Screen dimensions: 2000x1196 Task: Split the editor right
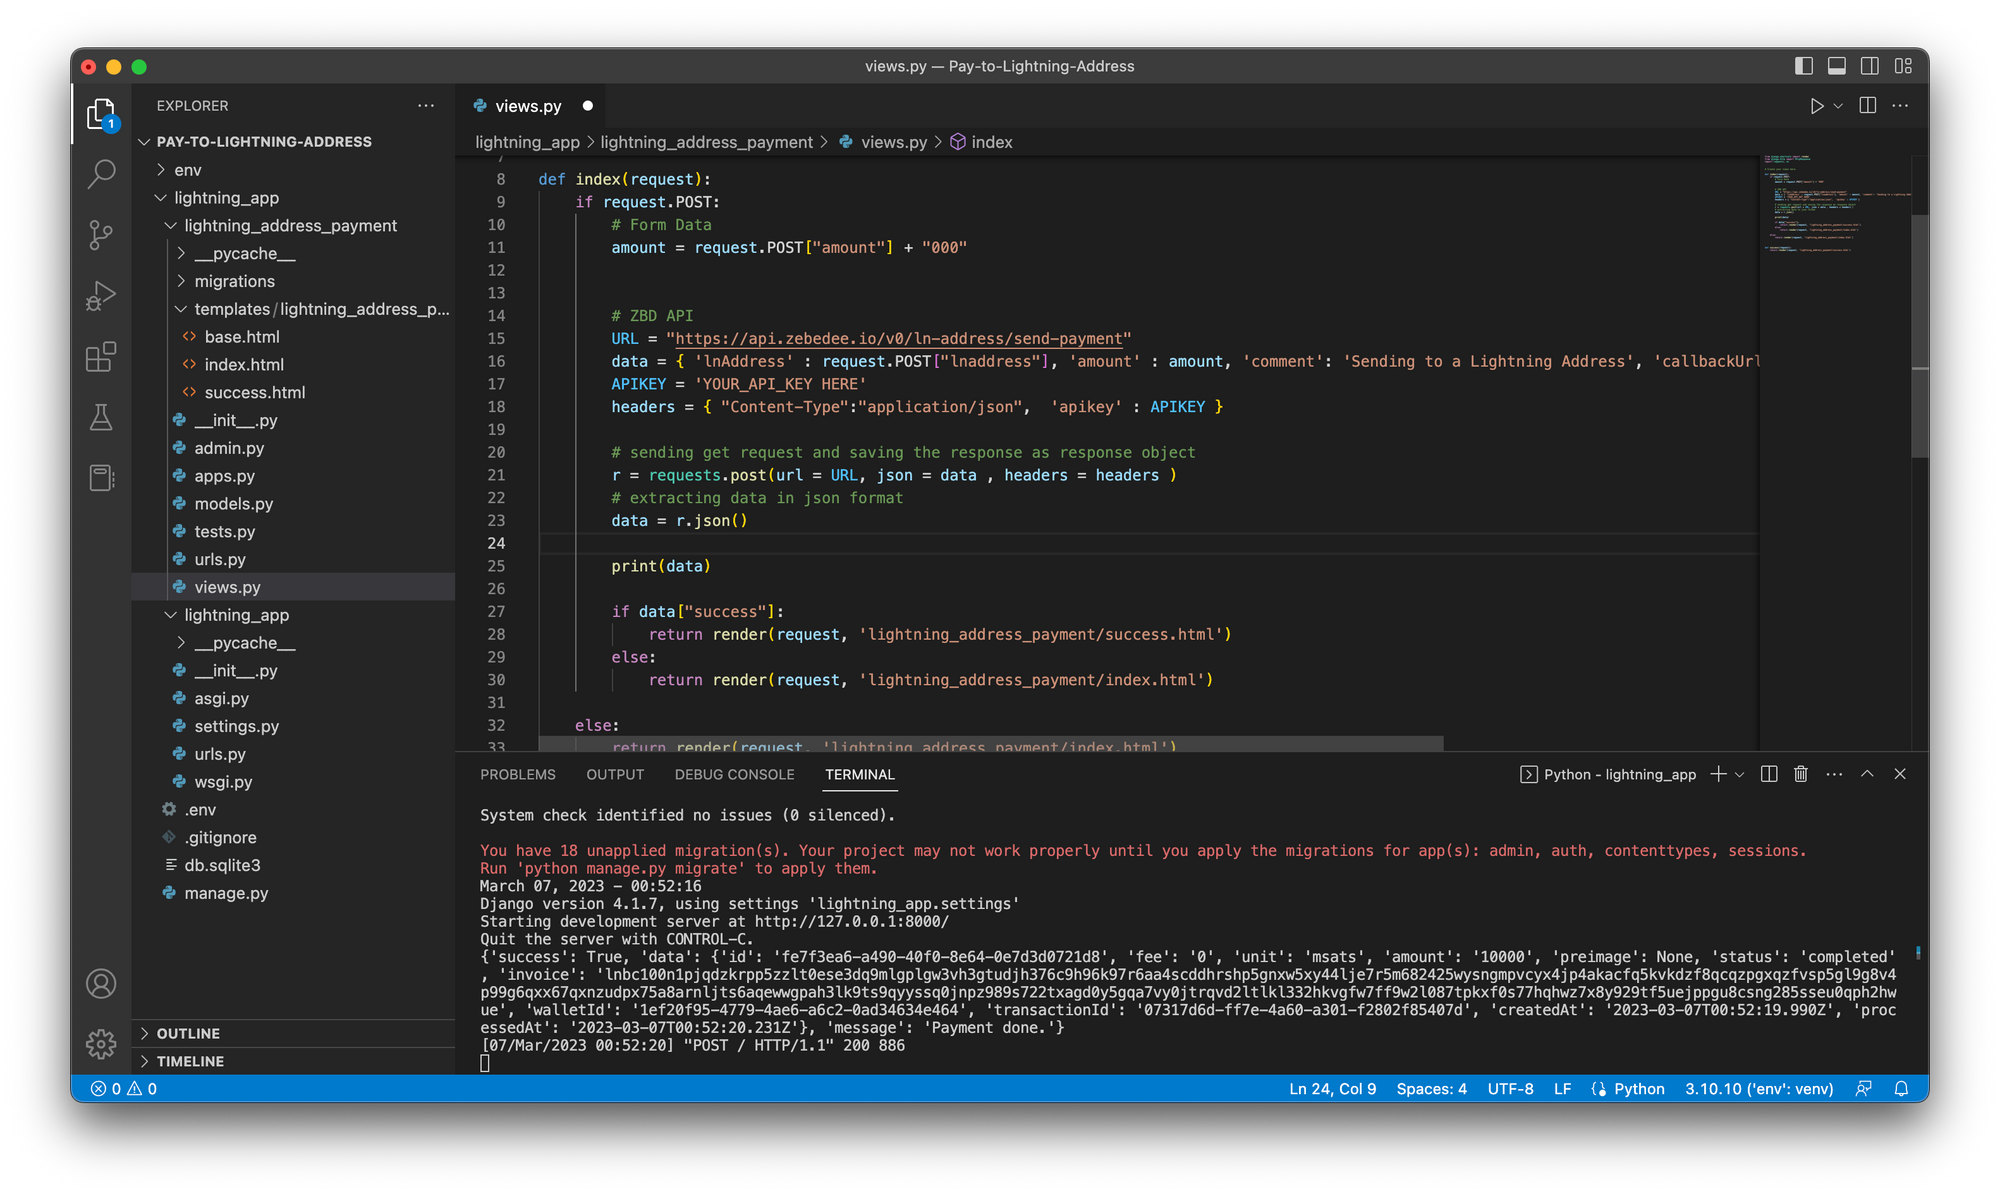tap(1867, 106)
